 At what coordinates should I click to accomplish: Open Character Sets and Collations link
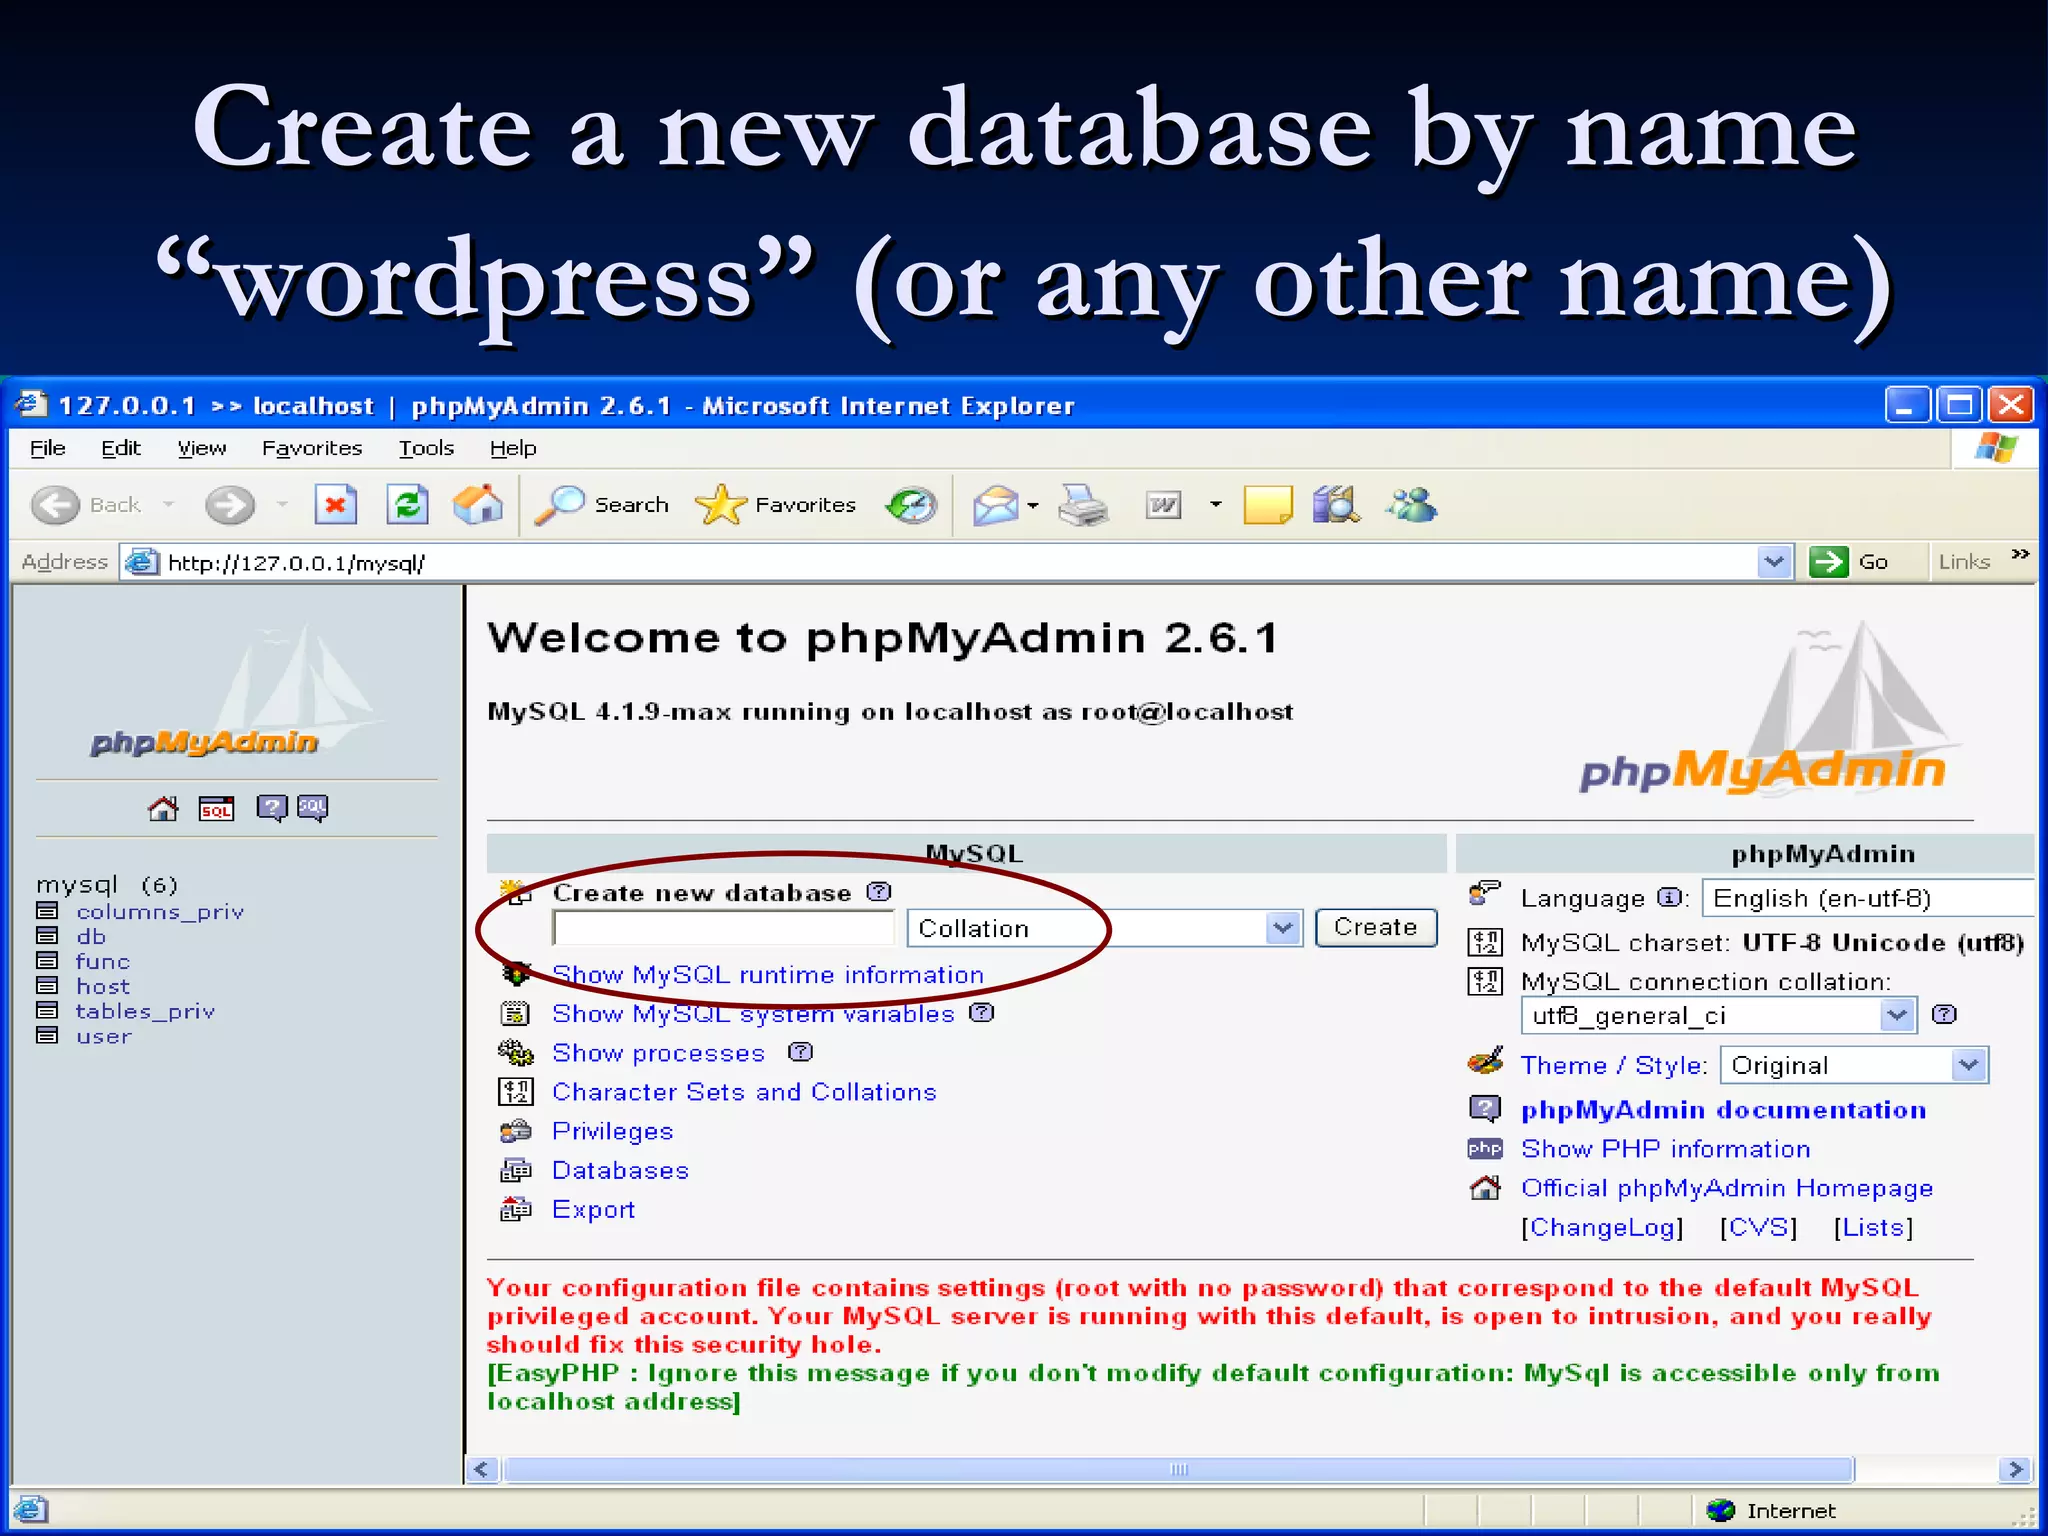tap(744, 1091)
